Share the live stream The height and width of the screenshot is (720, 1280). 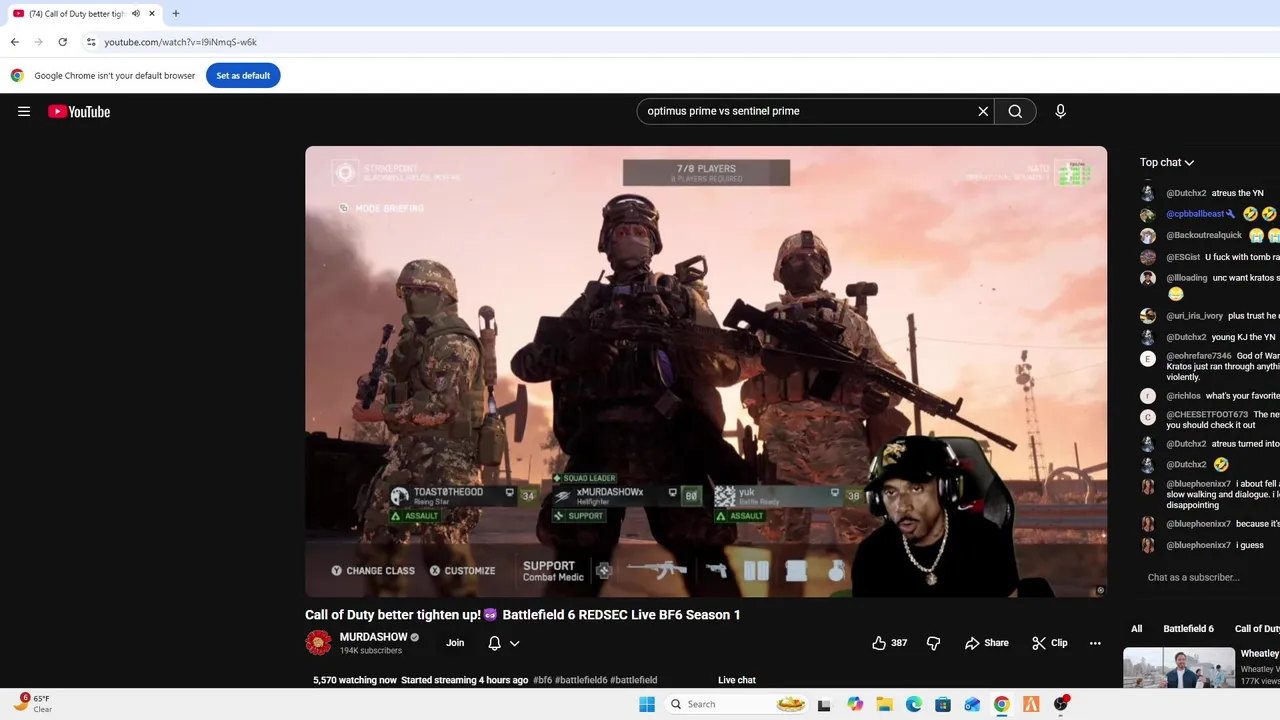[x=986, y=643]
